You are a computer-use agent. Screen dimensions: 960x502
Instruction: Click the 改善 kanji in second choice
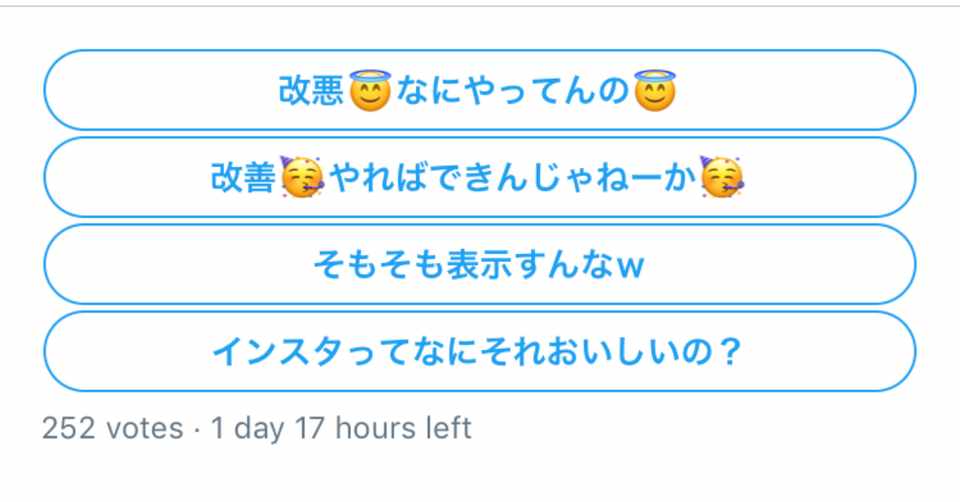click(x=243, y=178)
